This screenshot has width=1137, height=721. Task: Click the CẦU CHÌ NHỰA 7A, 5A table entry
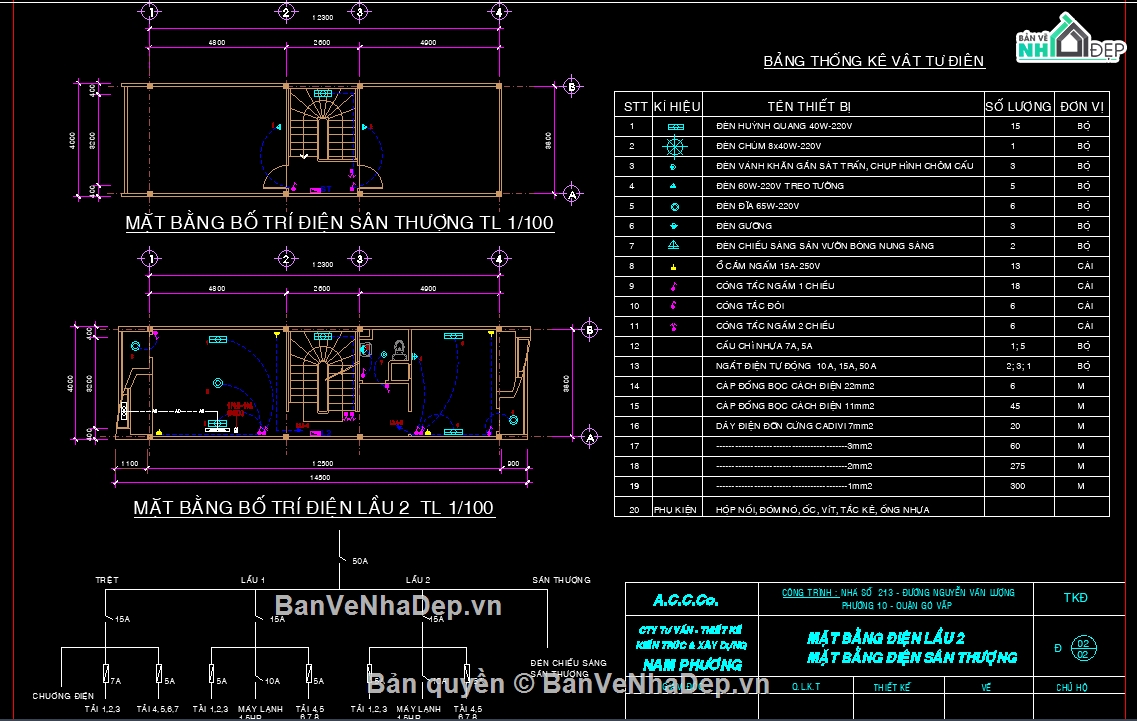coord(764,346)
